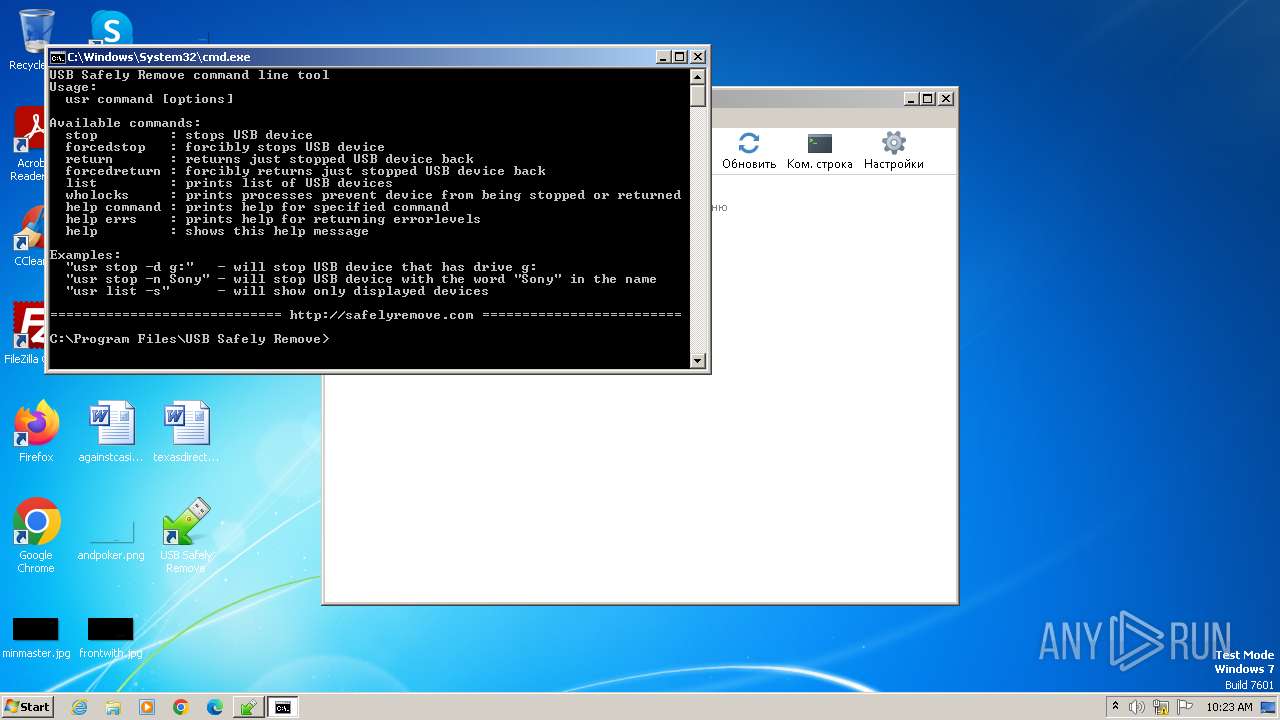Click 'usr list -s' example line
The width and height of the screenshot is (1280, 720).
[277, 291]
